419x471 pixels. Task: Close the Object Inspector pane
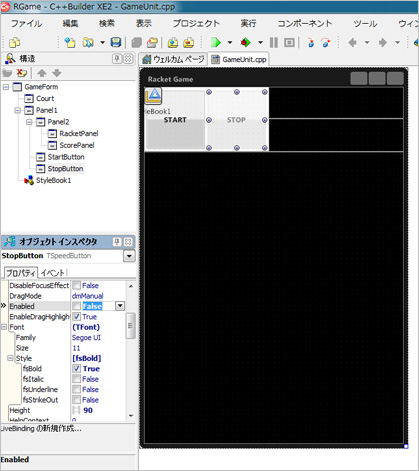tap(128, 242)
